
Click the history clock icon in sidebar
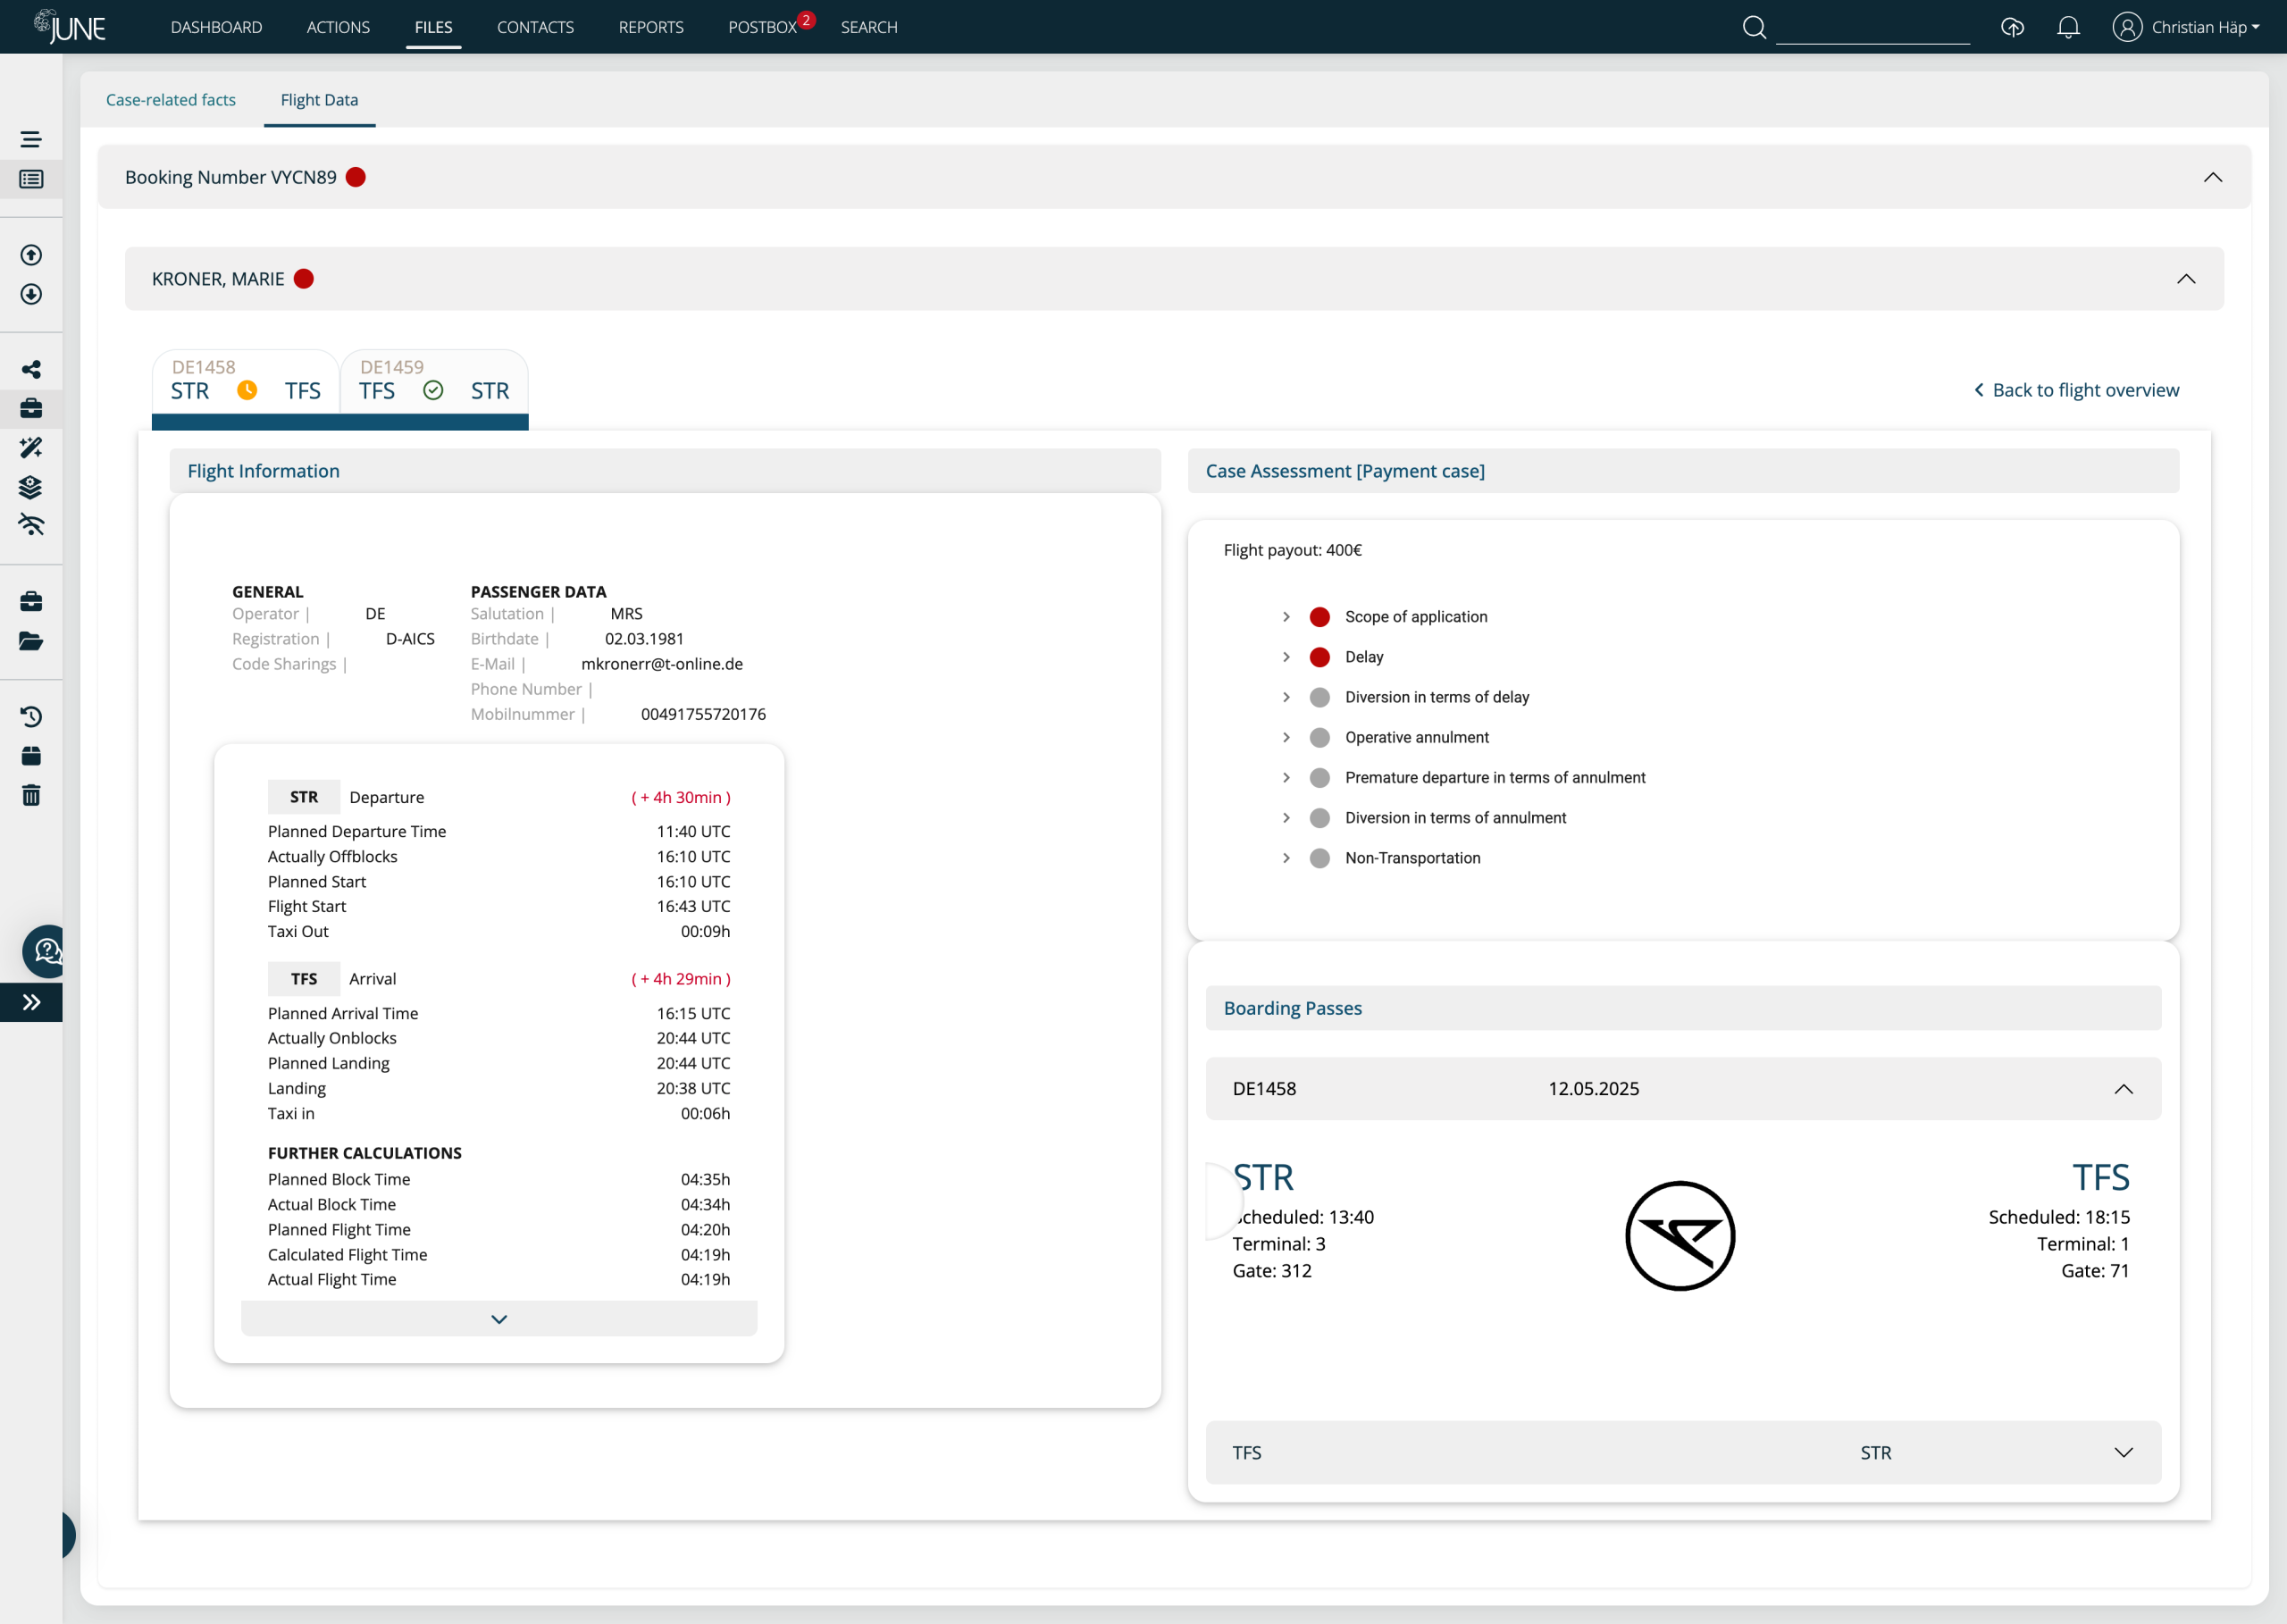coord(31,716)
